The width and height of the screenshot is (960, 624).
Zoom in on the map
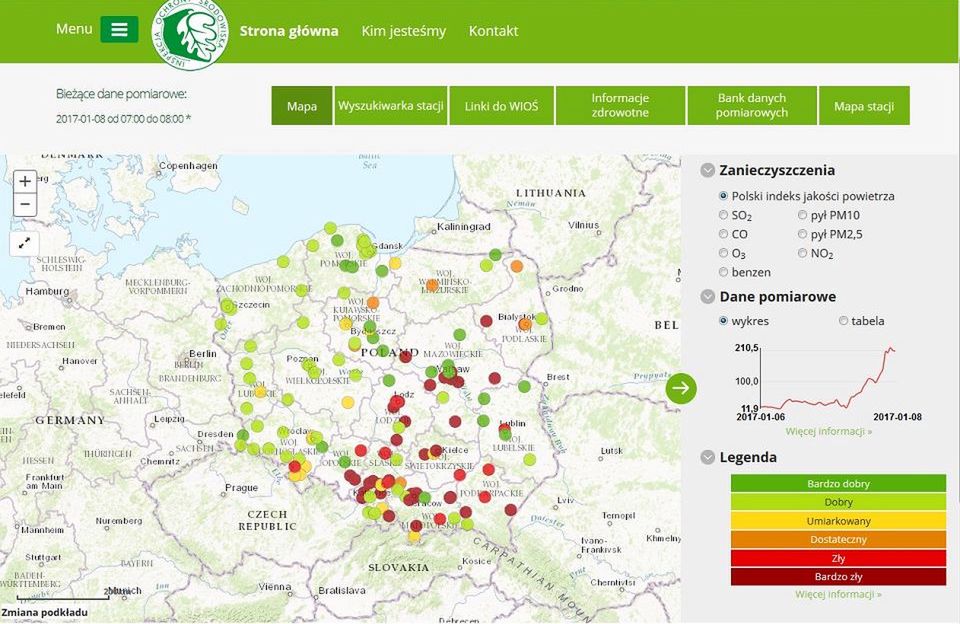[x=25, y=182]
